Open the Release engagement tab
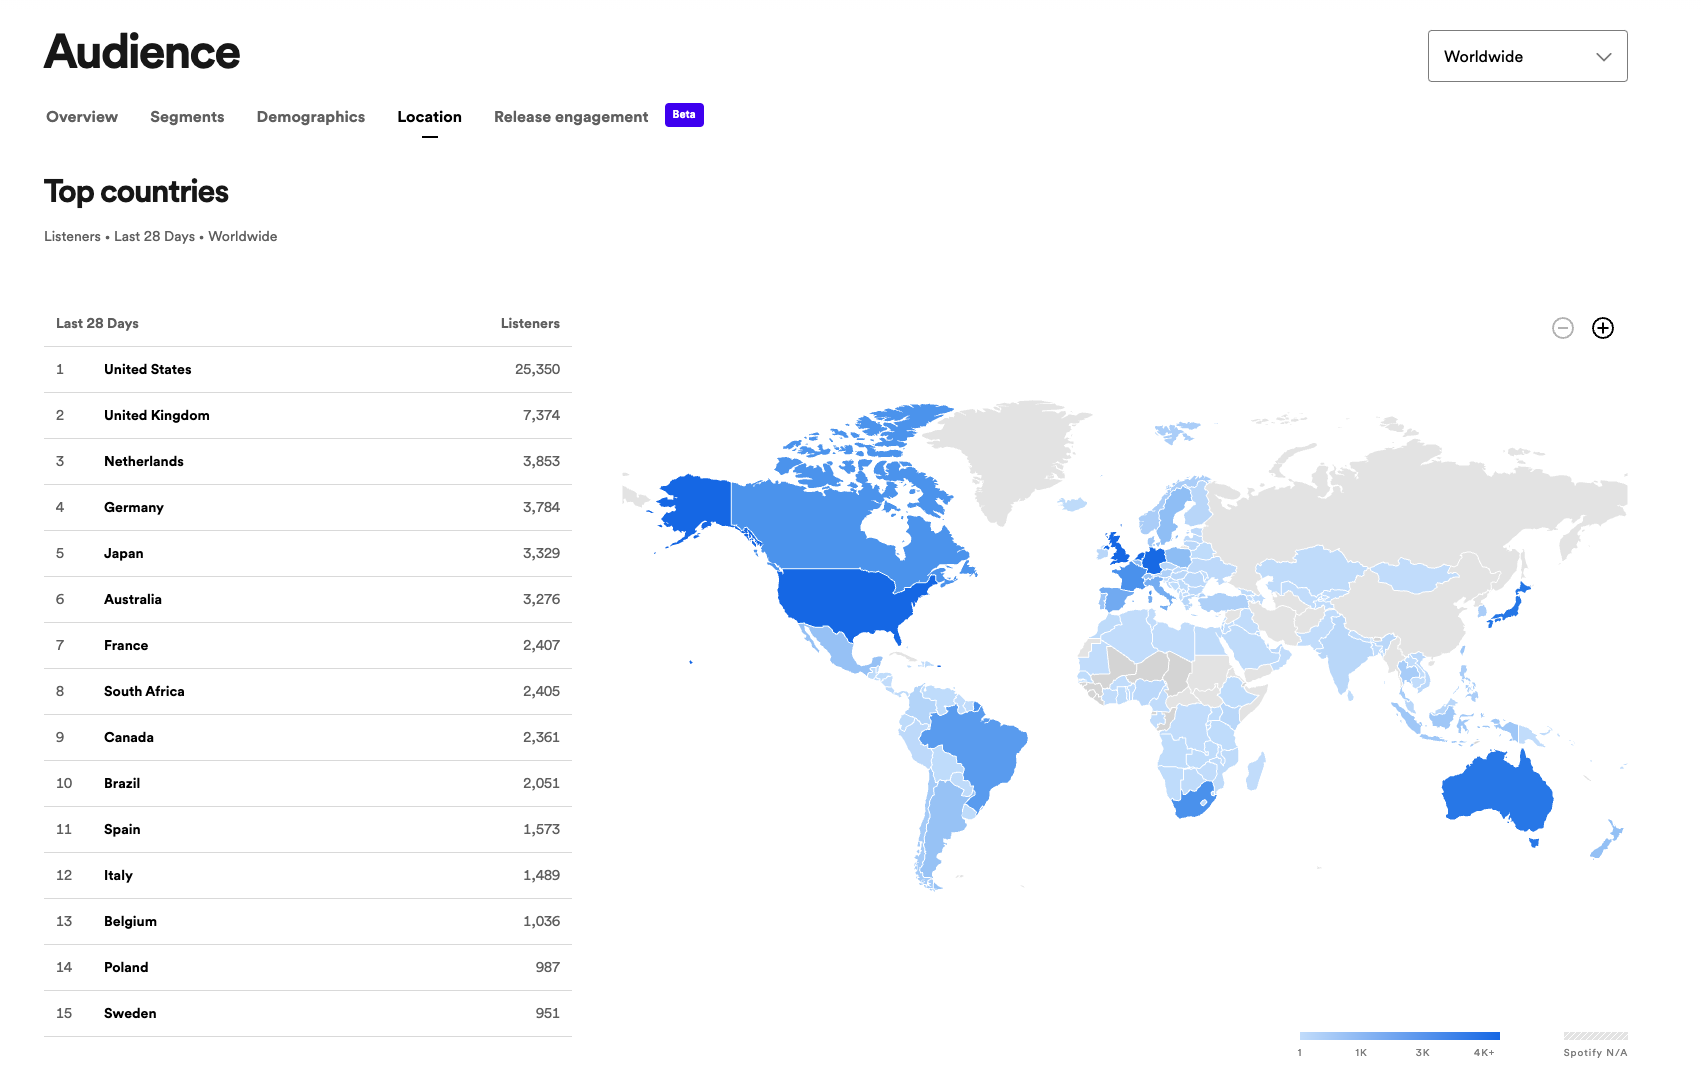 [570, 117]
